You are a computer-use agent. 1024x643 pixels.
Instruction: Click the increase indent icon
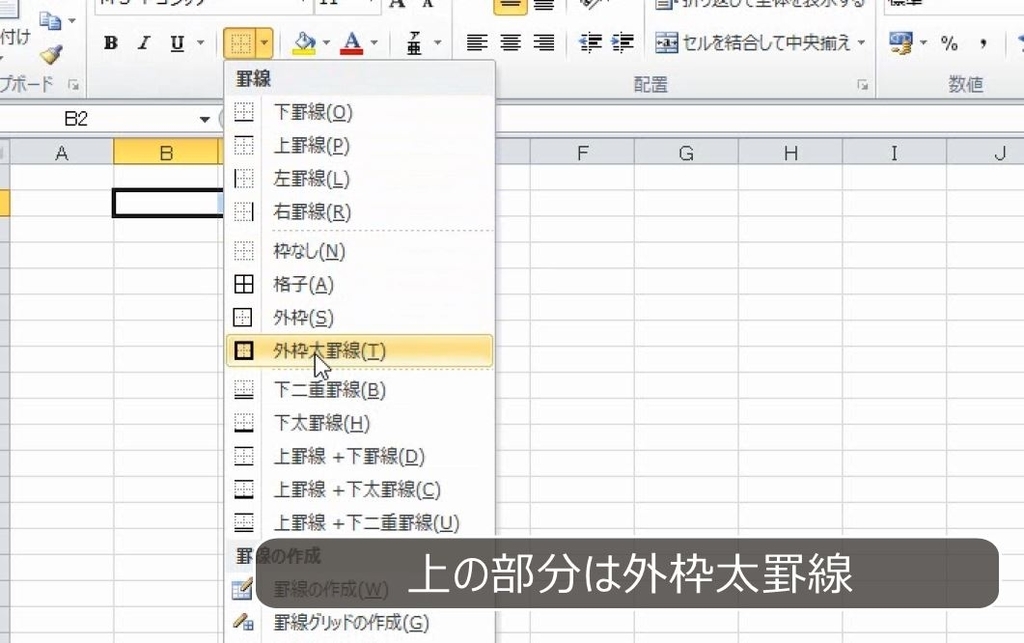pos(623,42)
